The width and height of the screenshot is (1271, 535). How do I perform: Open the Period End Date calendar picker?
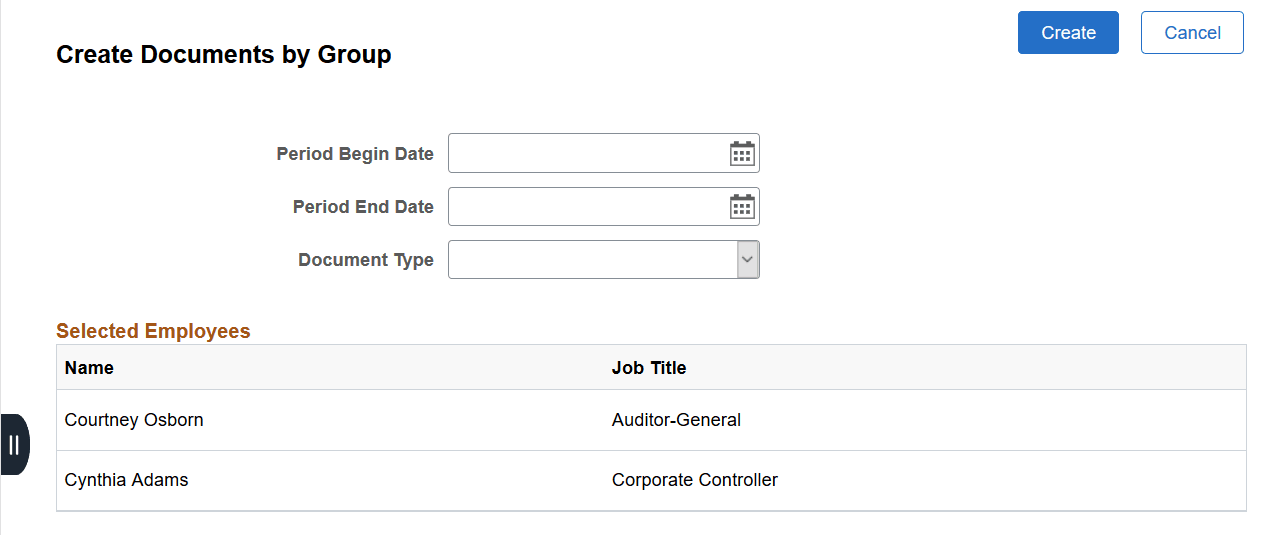pyautogui.click(x=741, y=207)
